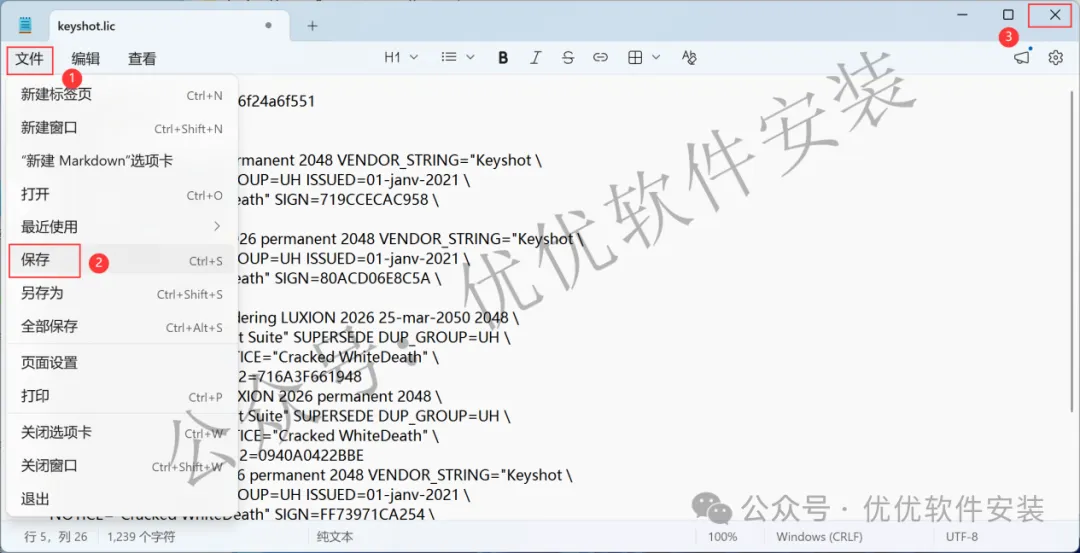Choose 另存为 from the menu
1080x553 pixels.
tap(122, 294)
